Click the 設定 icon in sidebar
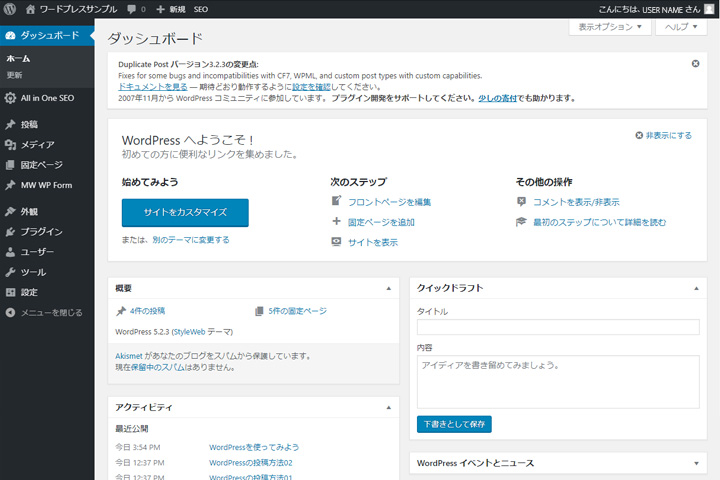Image resolution: width=720 pixels, height=480 pixels. pos(10,292)
